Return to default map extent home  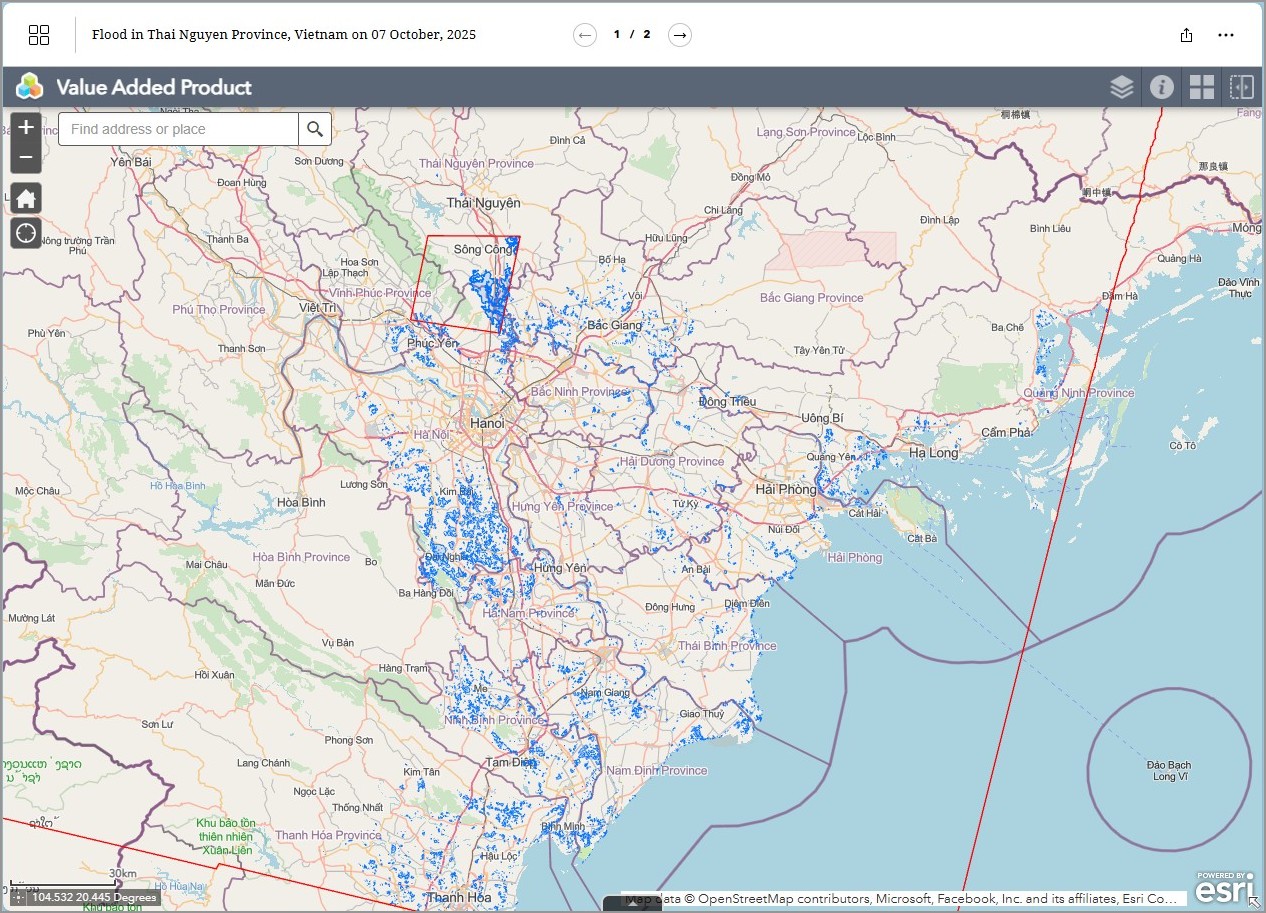[x=26, y=198]
